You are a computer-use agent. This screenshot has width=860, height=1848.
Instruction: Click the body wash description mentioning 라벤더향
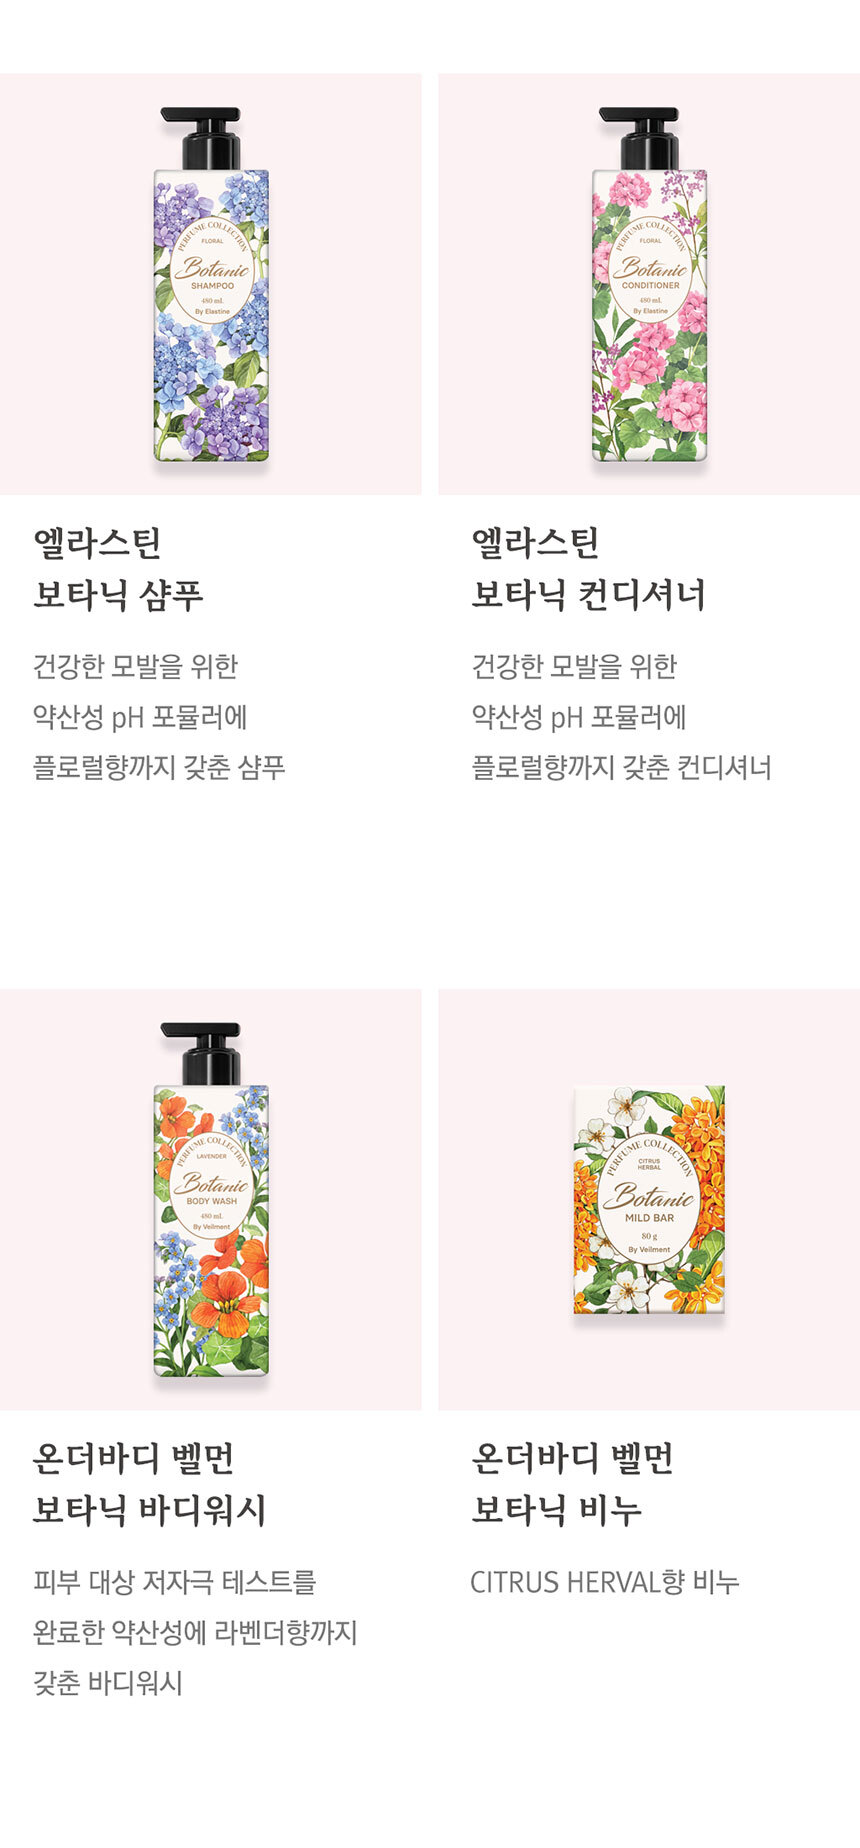pos(195,1632)
